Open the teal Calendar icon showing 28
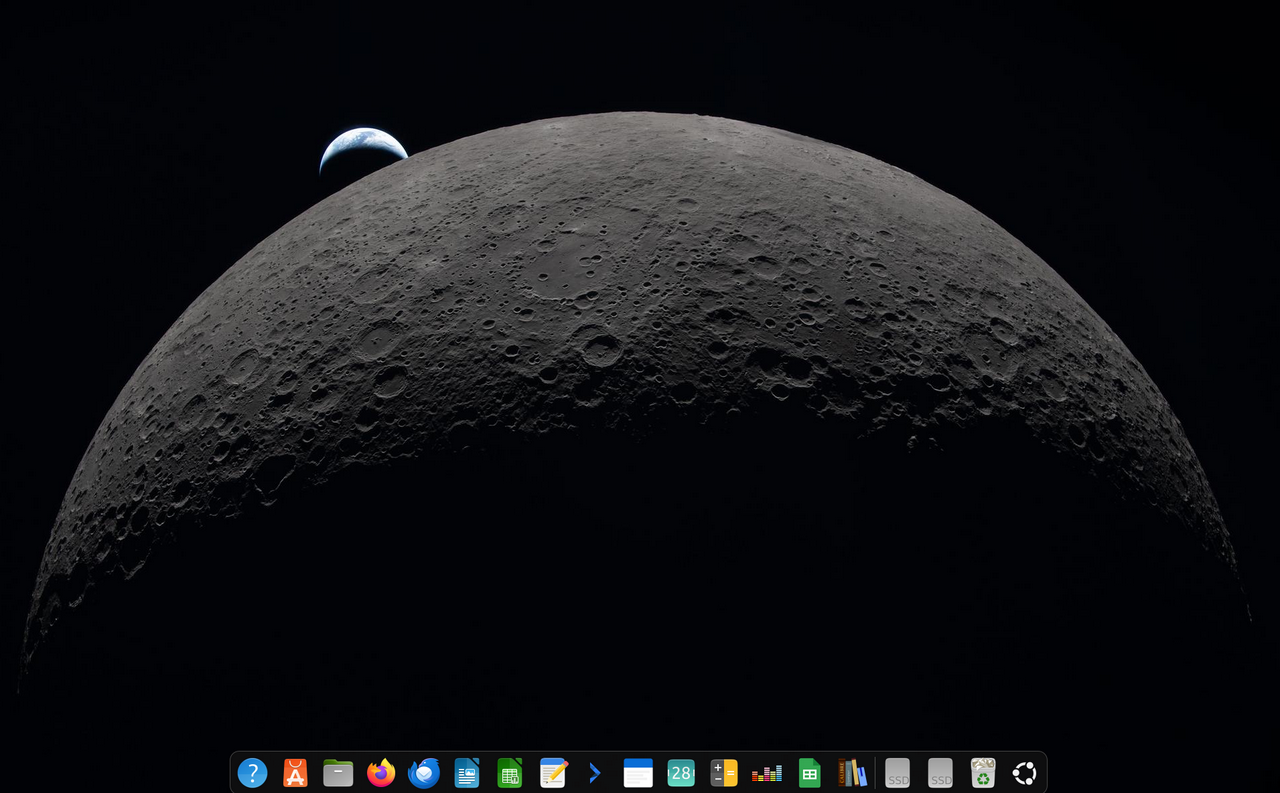The width and height of the screenshot is (1280, 793). (681, 773)
